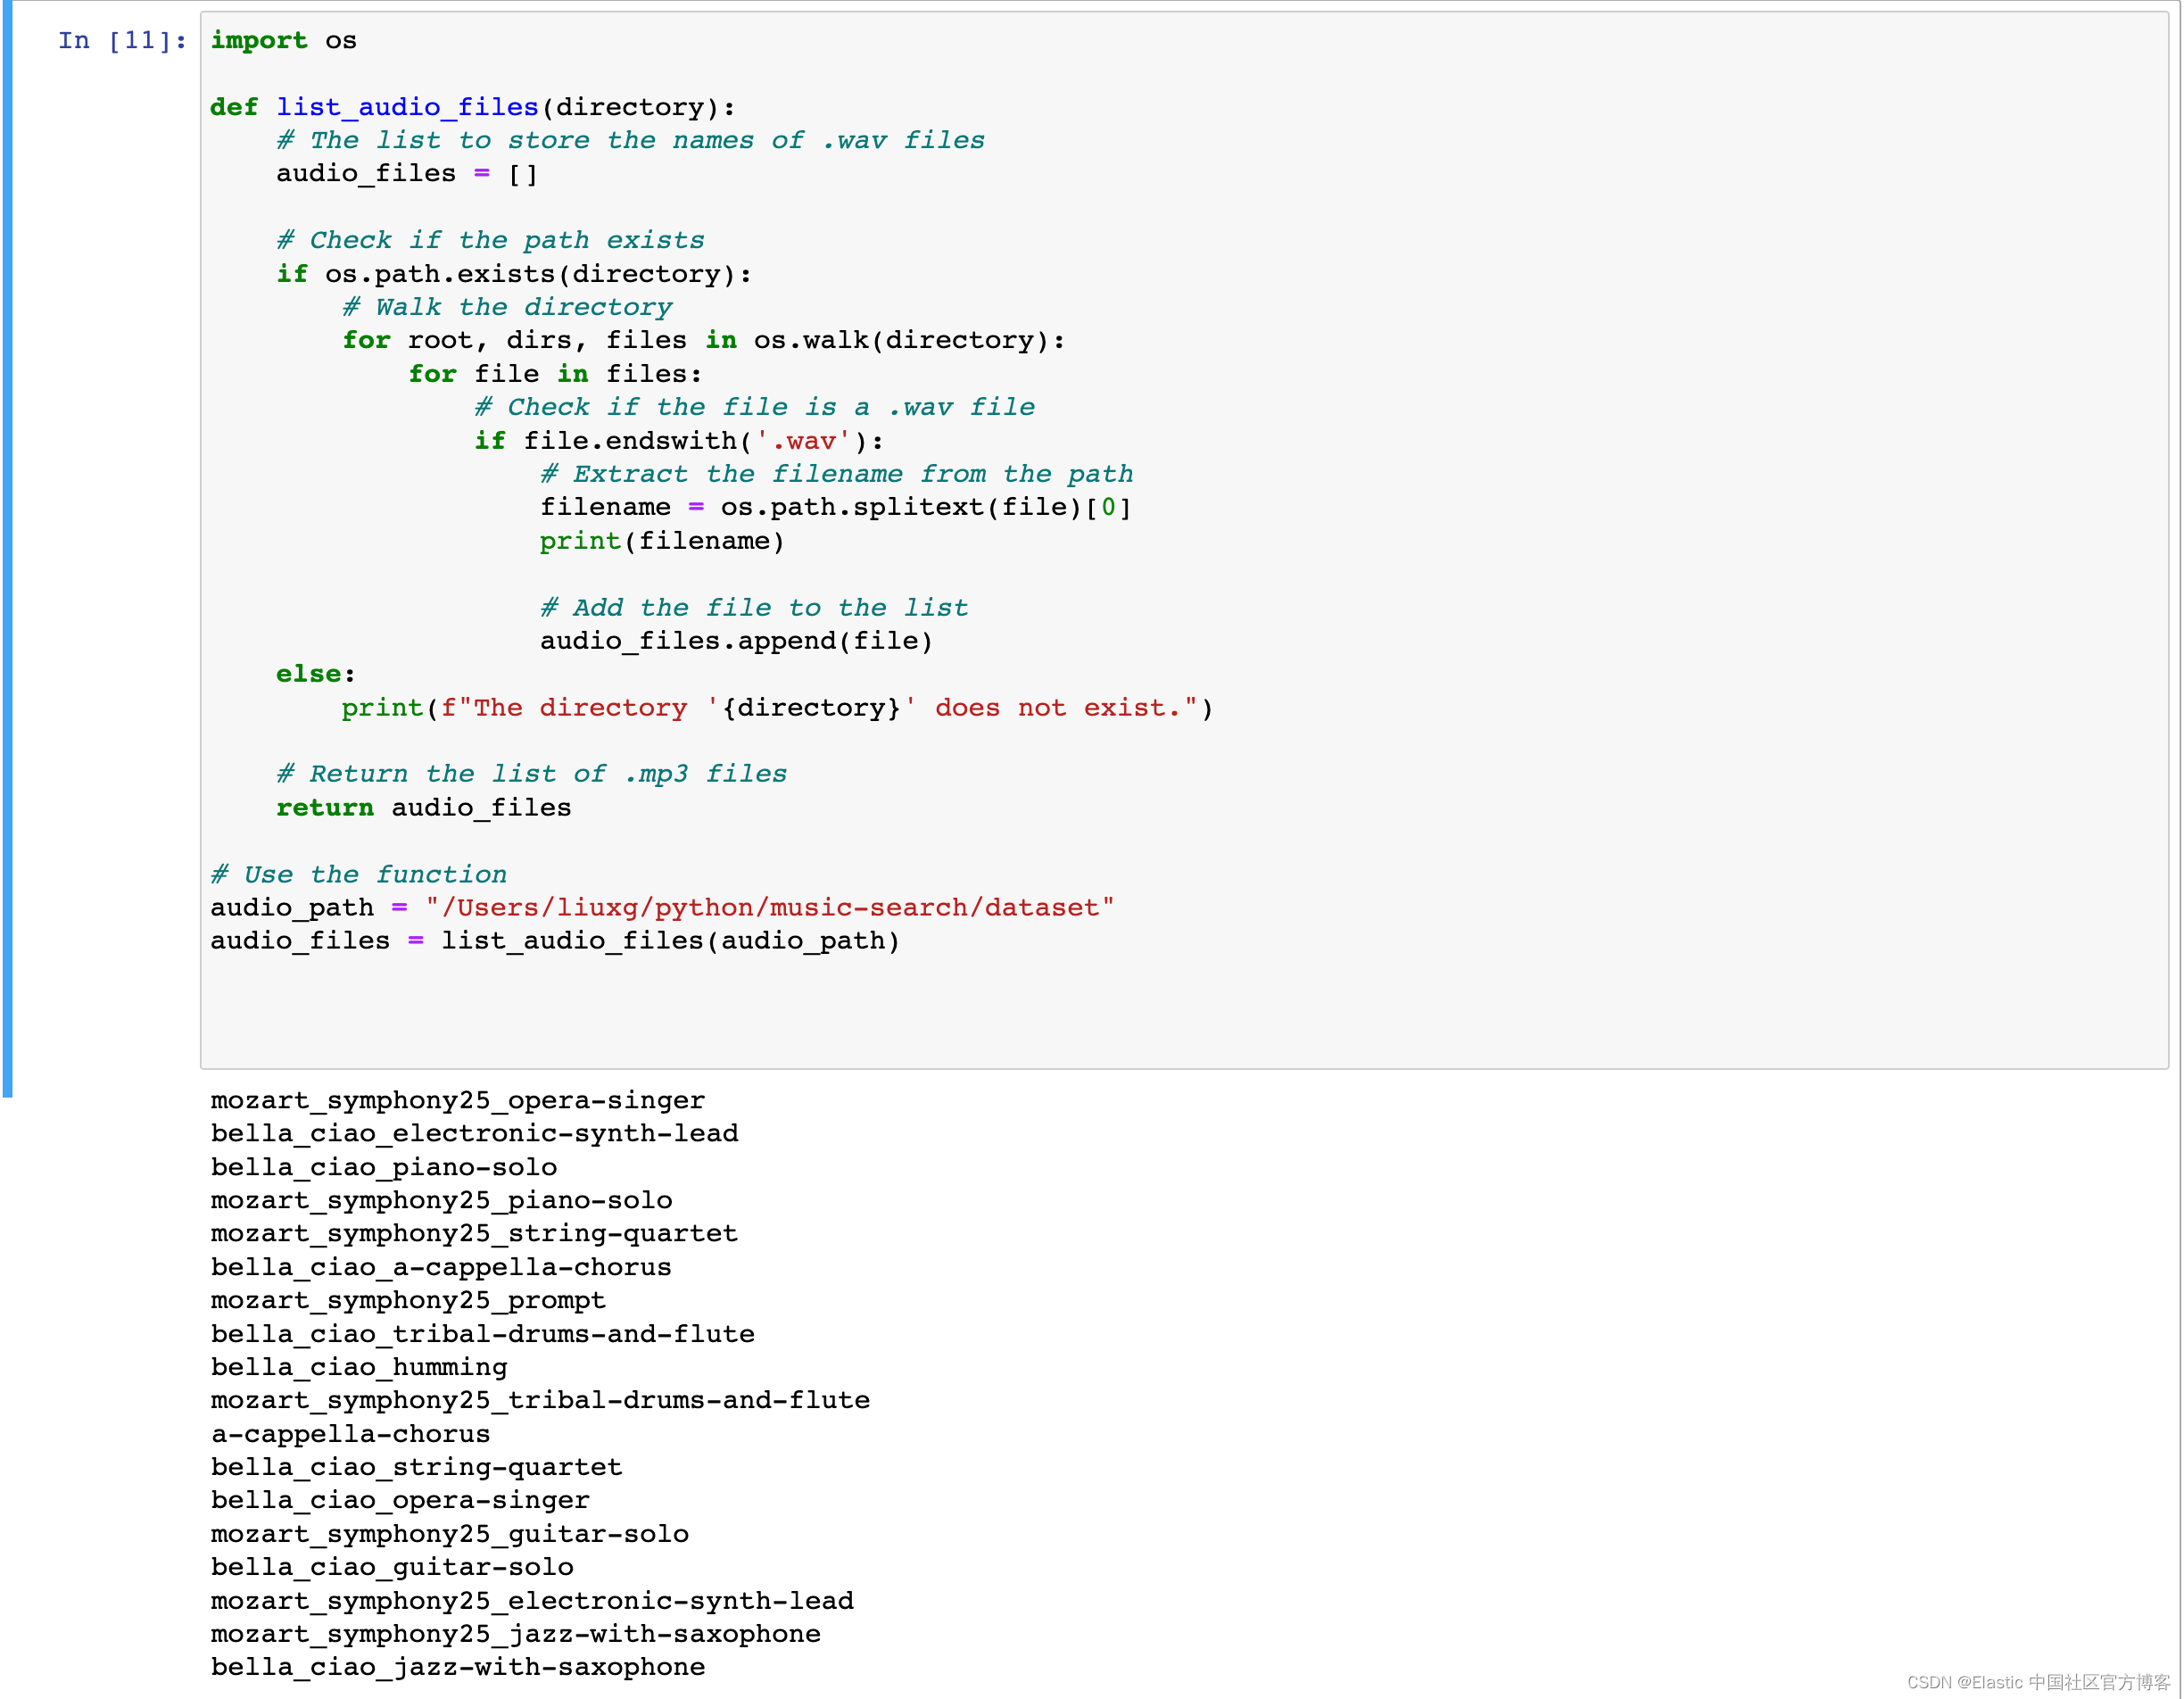Click the audio_files.append(file) line
This screenshot has width=2184, height=1699.
[x=736, y=641]
